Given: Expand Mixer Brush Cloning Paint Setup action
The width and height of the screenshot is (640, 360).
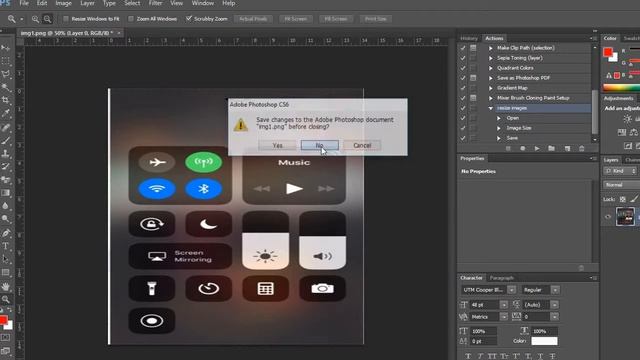Looking at the screenshot, I should click(491, 98).
